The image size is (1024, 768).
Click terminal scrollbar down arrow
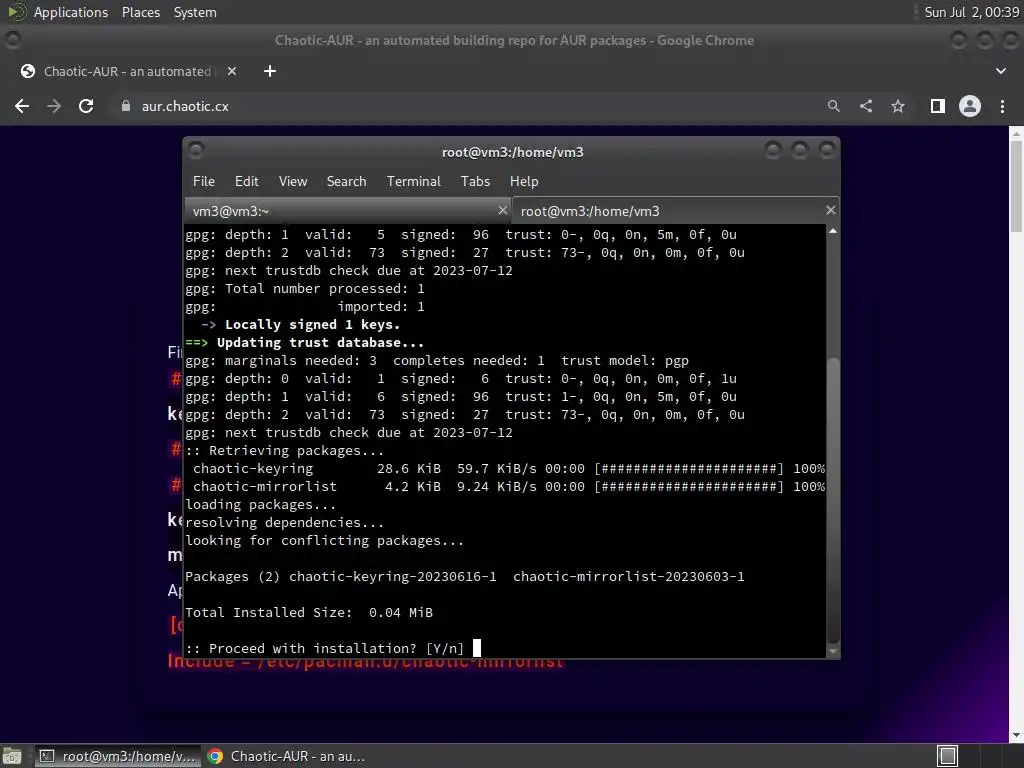tap(833, 651)
